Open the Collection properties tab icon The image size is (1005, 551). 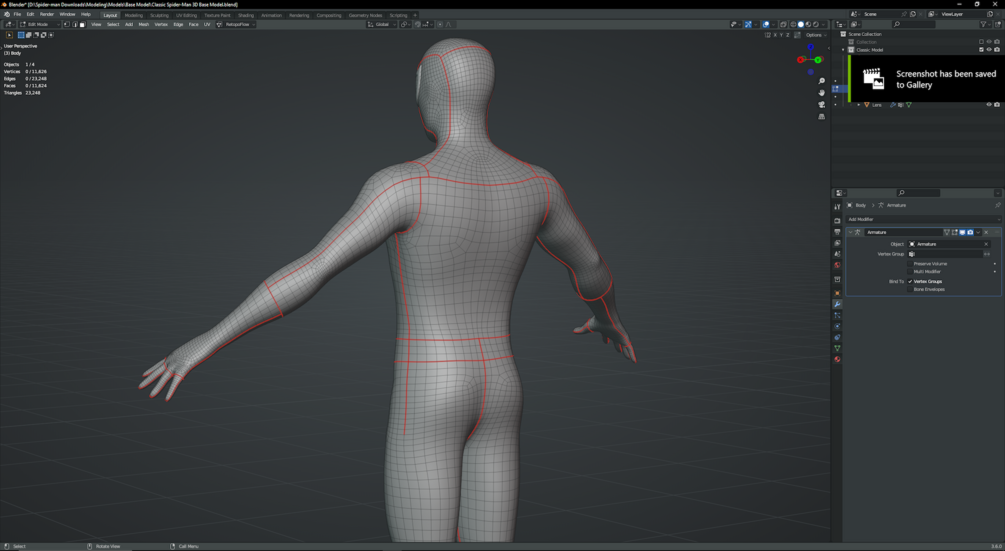tap(837, 279)
